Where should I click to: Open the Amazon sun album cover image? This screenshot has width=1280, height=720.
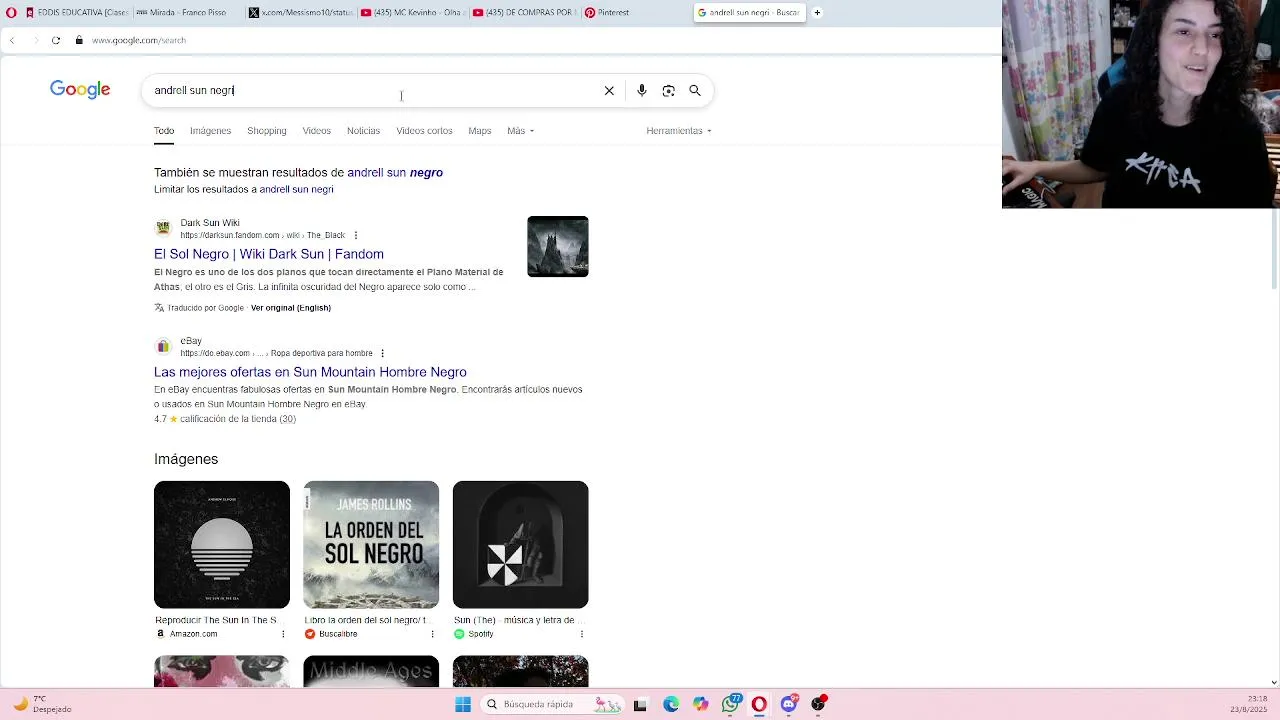pos(222,544)
